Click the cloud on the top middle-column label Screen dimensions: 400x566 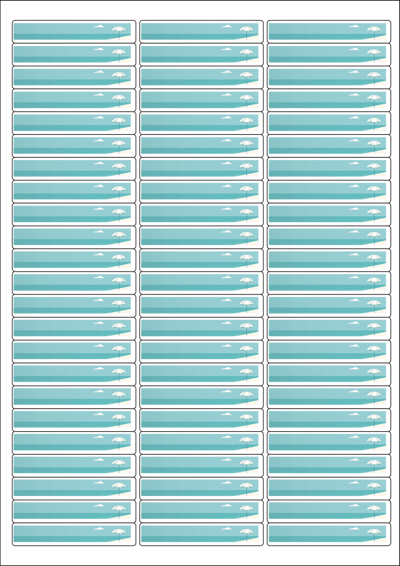(226, 26)
